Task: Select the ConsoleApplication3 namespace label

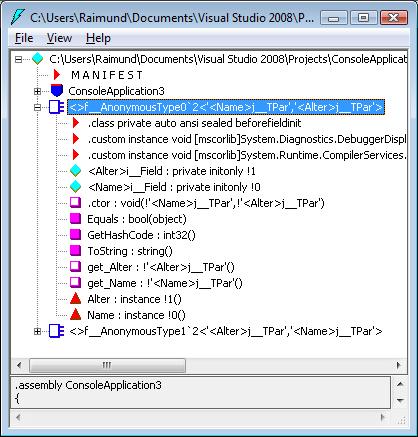Action: [x=116, y=91]
